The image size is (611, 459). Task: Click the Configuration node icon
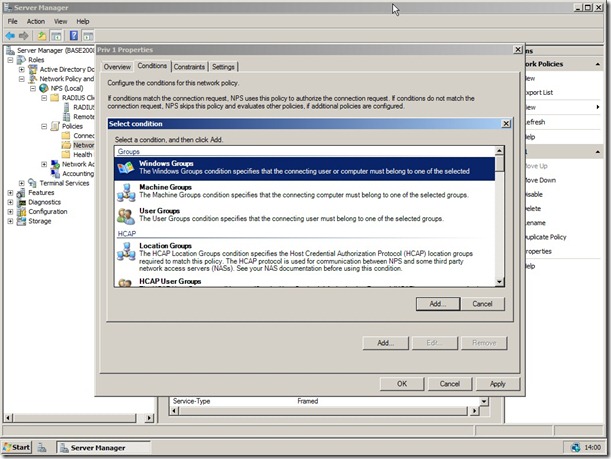pyautogui.click(x=21, y=212)
